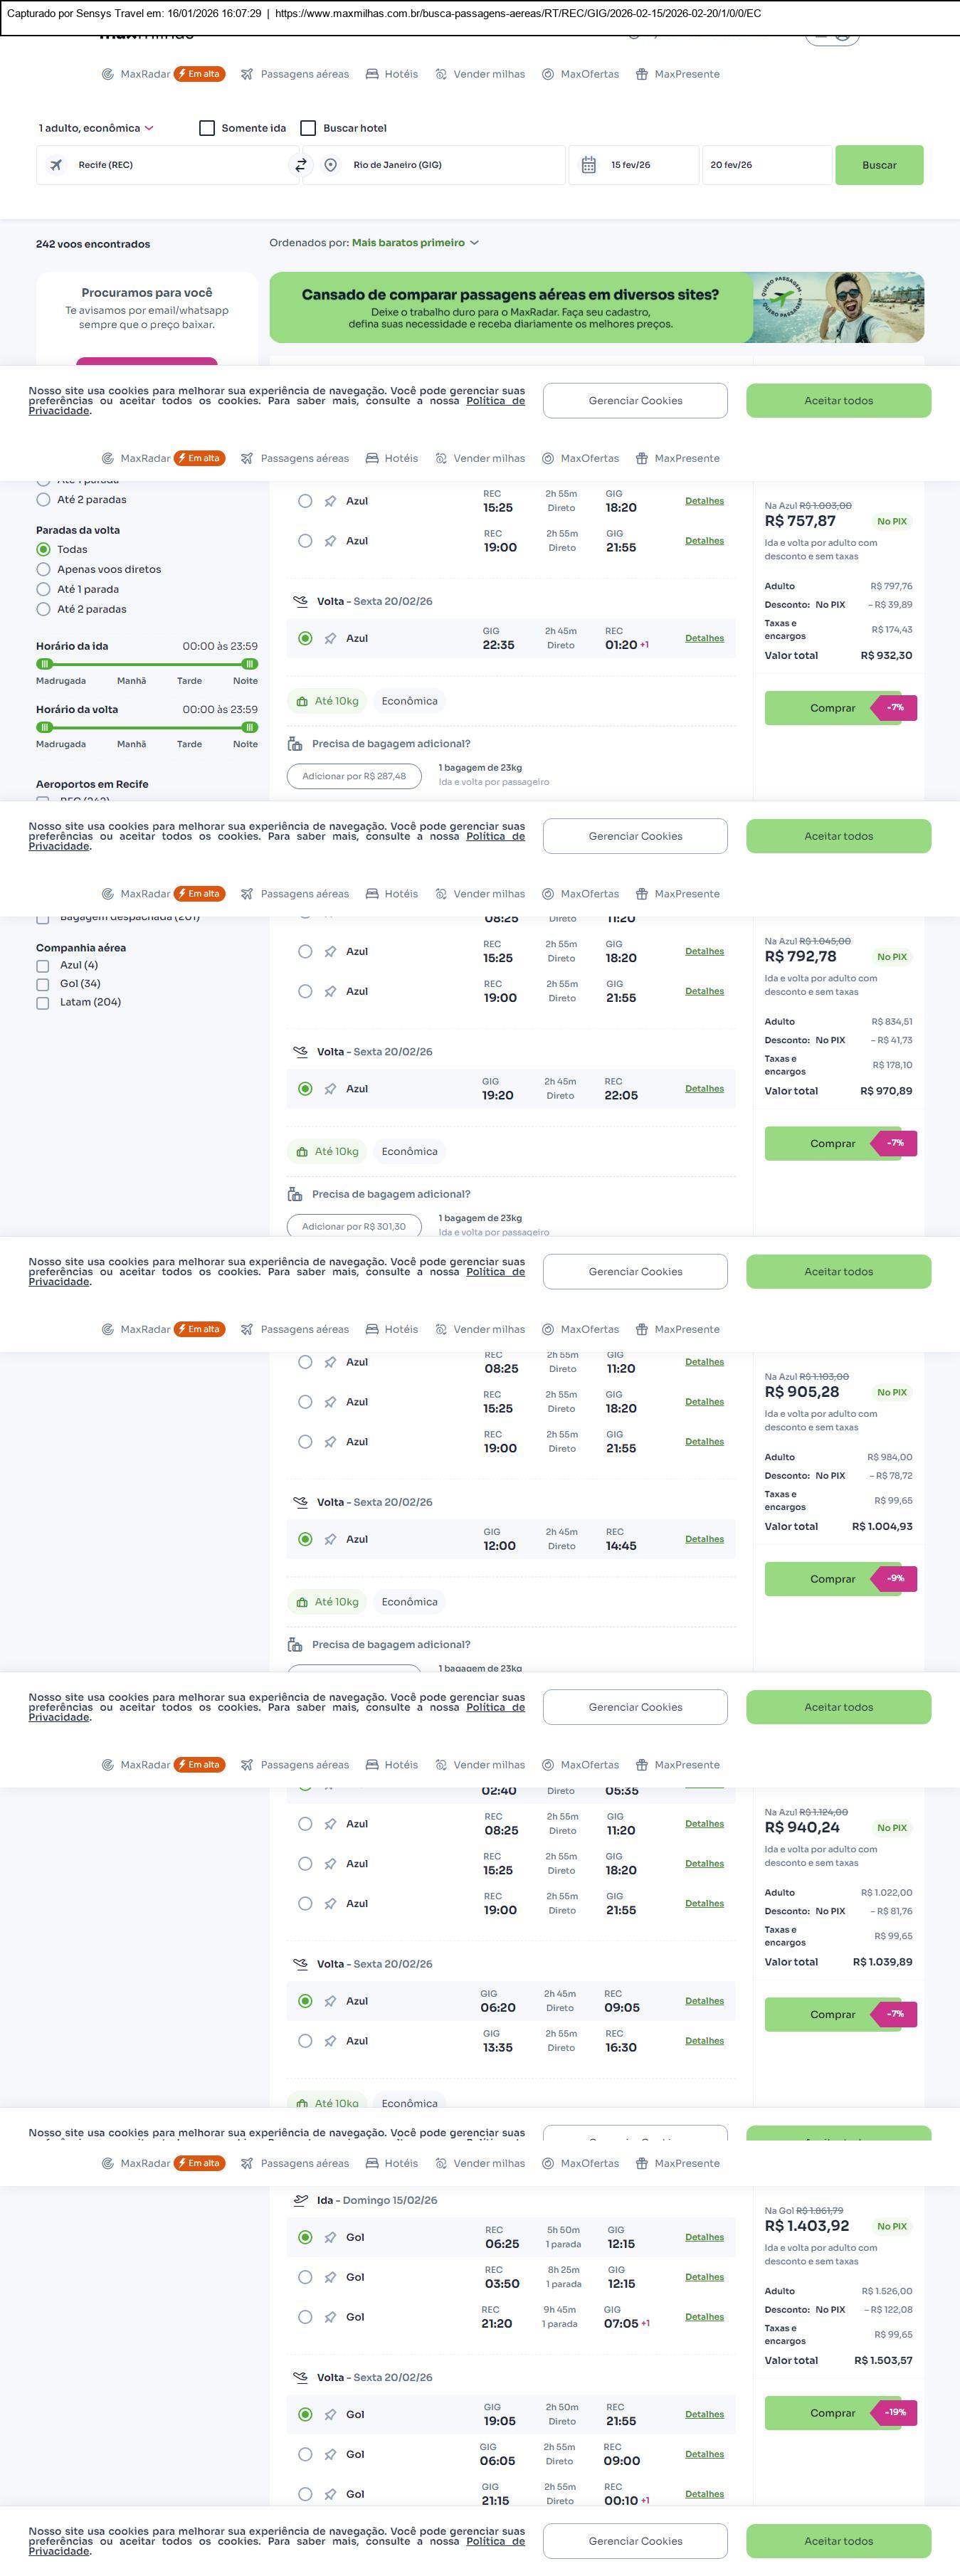Enable the 'Somente ida' checkbox

(207, 128)
